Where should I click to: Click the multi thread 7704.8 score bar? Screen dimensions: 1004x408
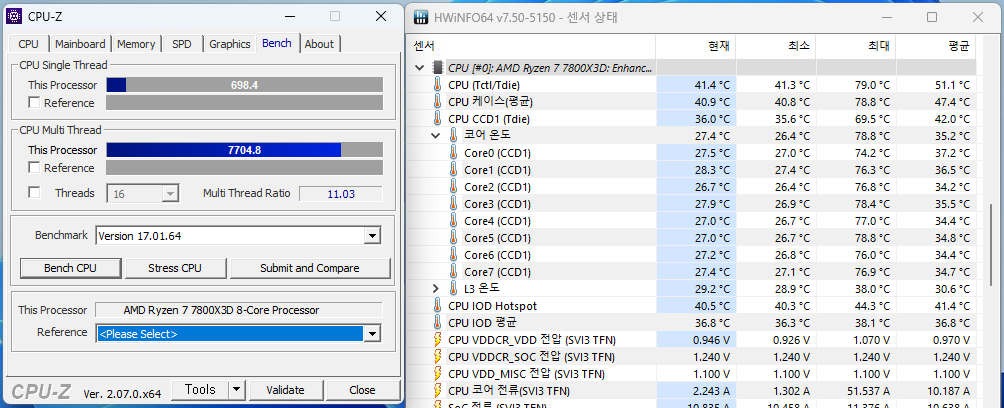pos(244,150)
